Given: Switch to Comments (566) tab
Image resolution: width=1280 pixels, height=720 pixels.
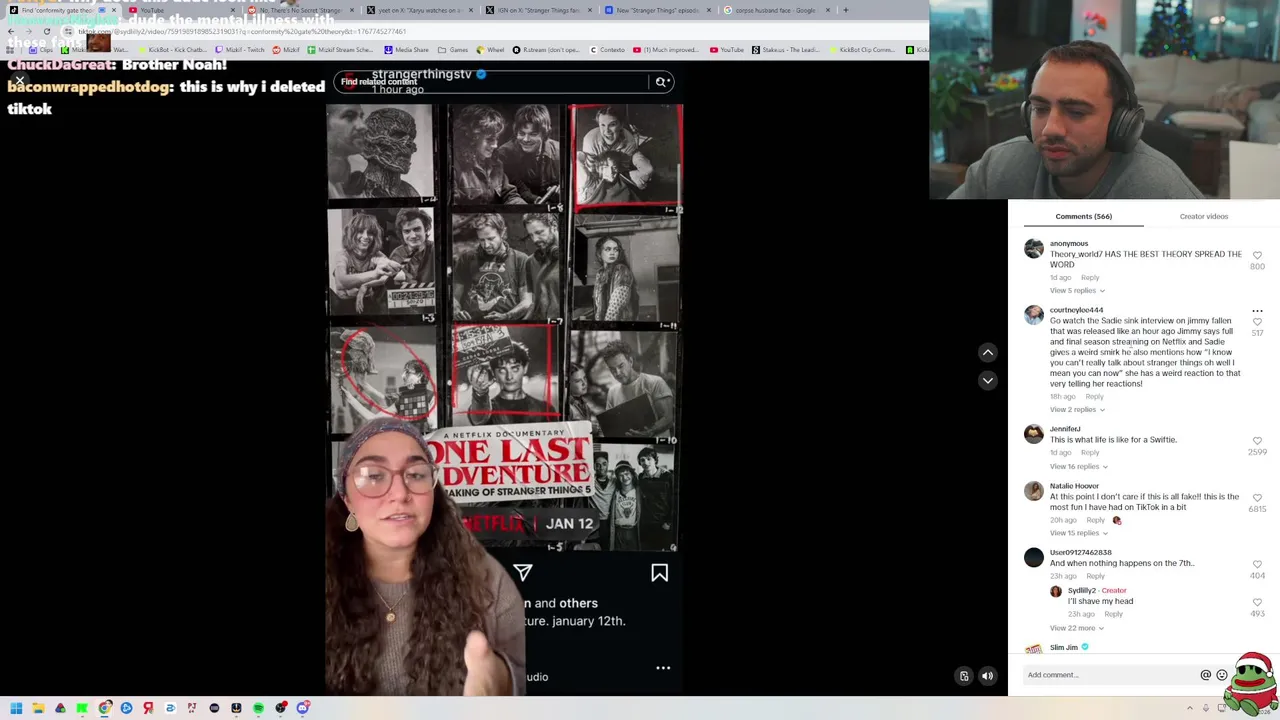Looking at the screenshot, I should (x=1083, y=216).
